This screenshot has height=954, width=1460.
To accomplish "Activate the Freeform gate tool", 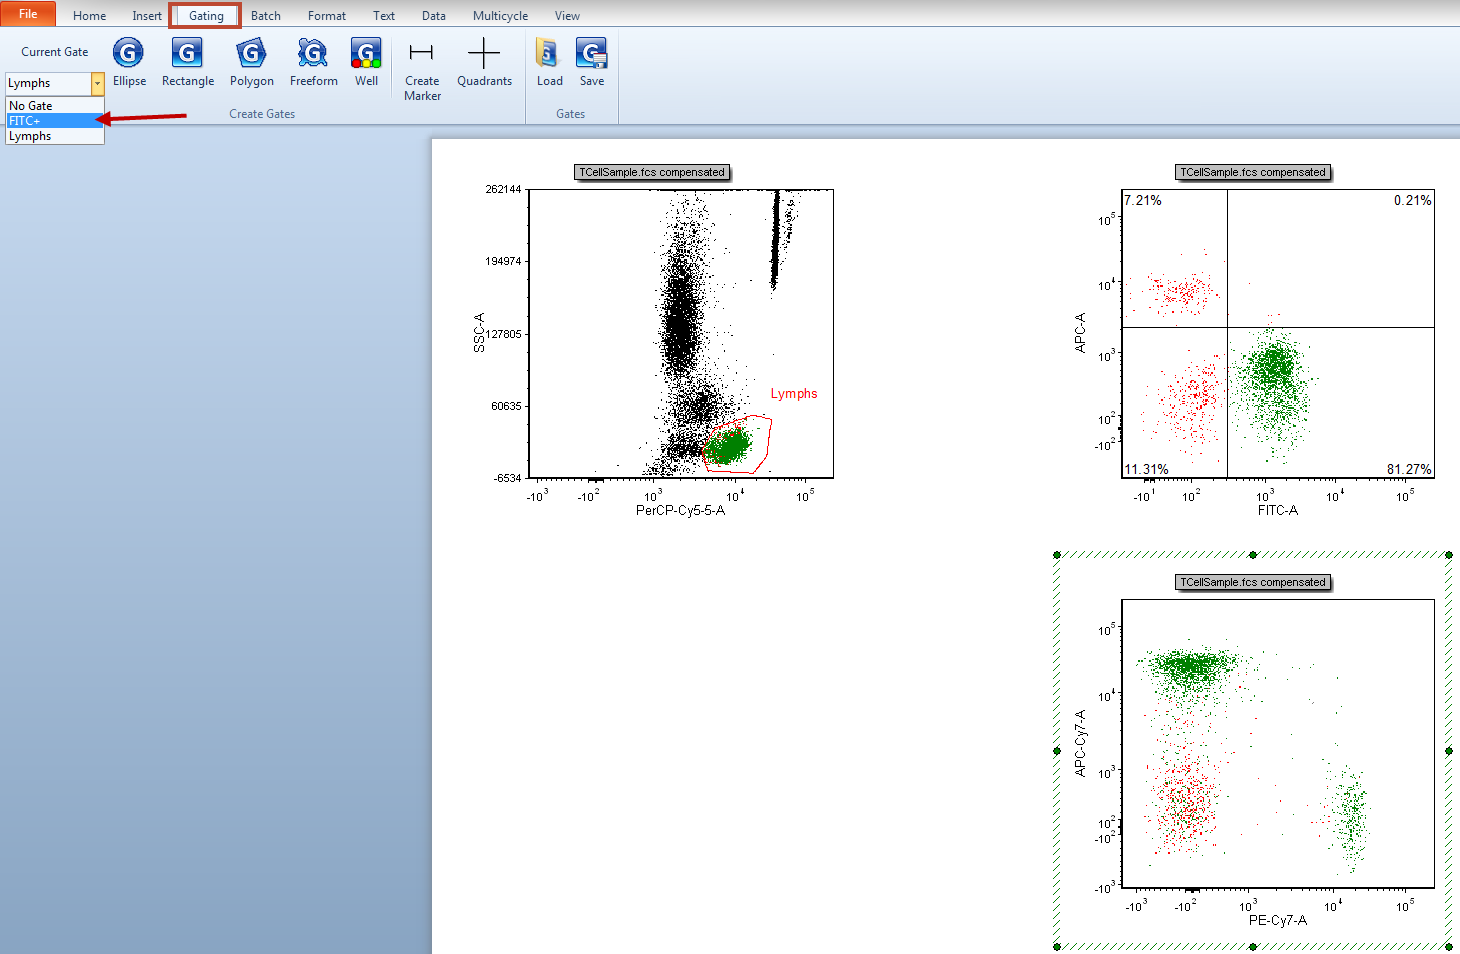I will (x=313, y=62).
